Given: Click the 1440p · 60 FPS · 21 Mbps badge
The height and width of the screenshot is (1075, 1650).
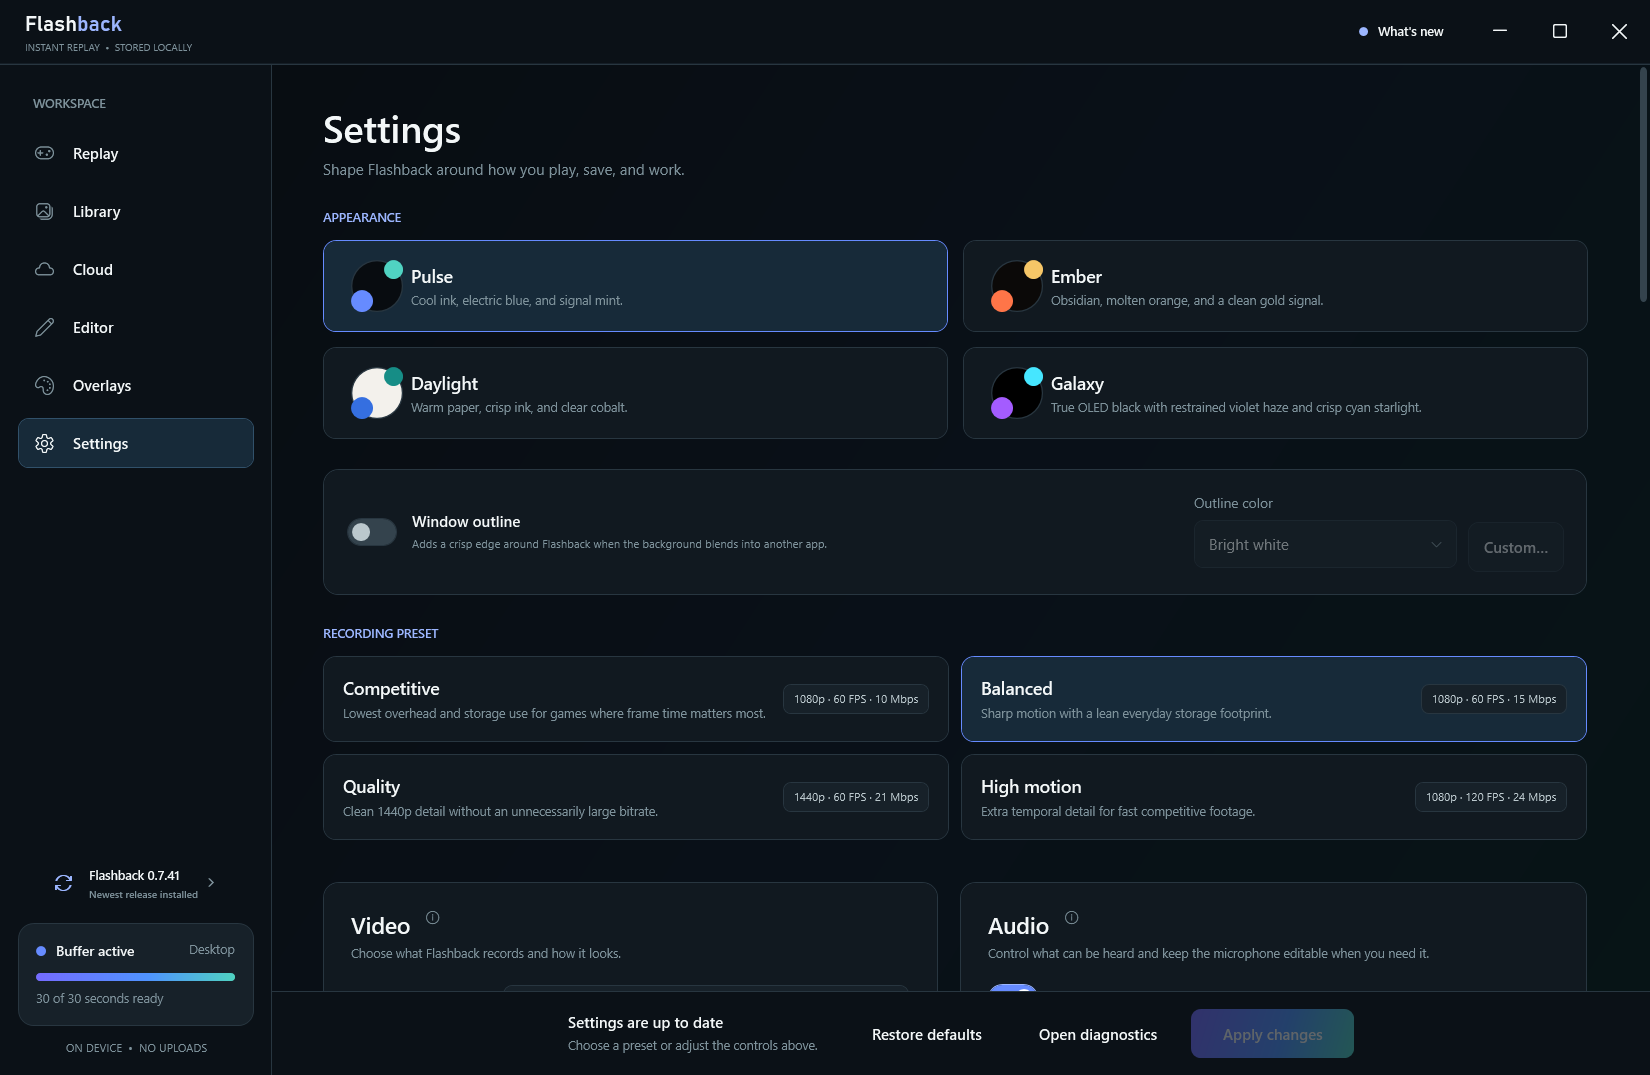Looking at the screenshot, I should pos(856,797).
